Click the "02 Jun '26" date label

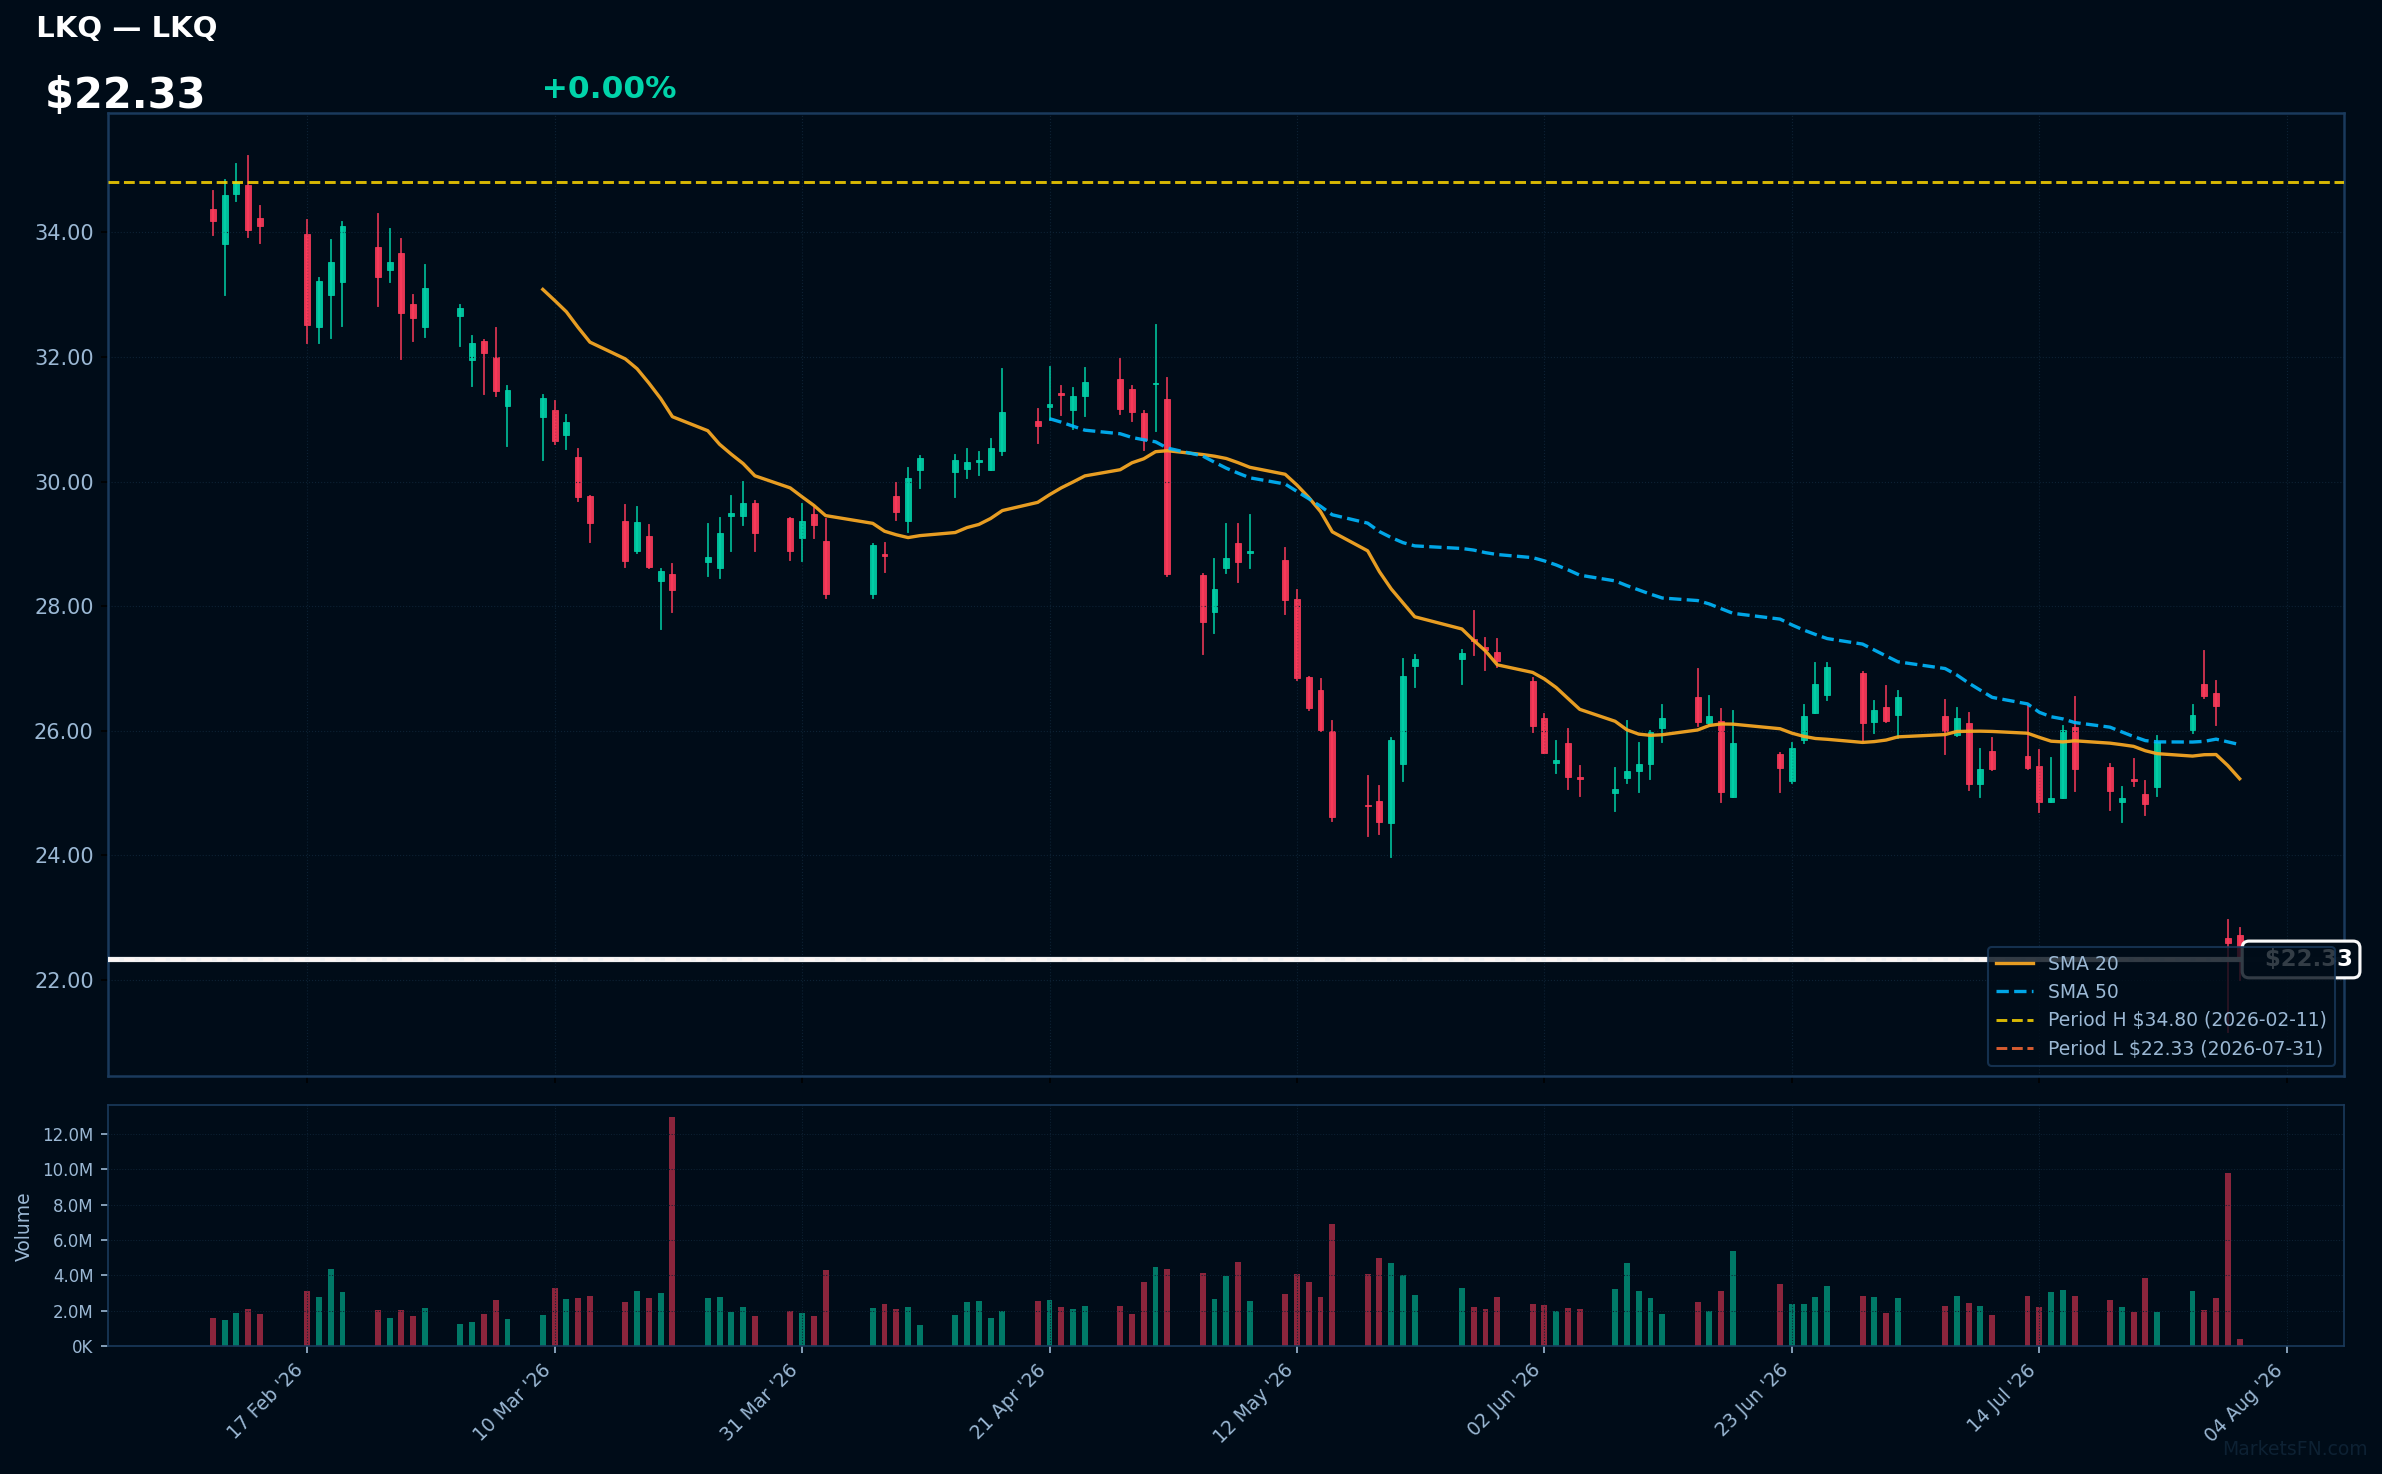[x=1503, y=1400]
